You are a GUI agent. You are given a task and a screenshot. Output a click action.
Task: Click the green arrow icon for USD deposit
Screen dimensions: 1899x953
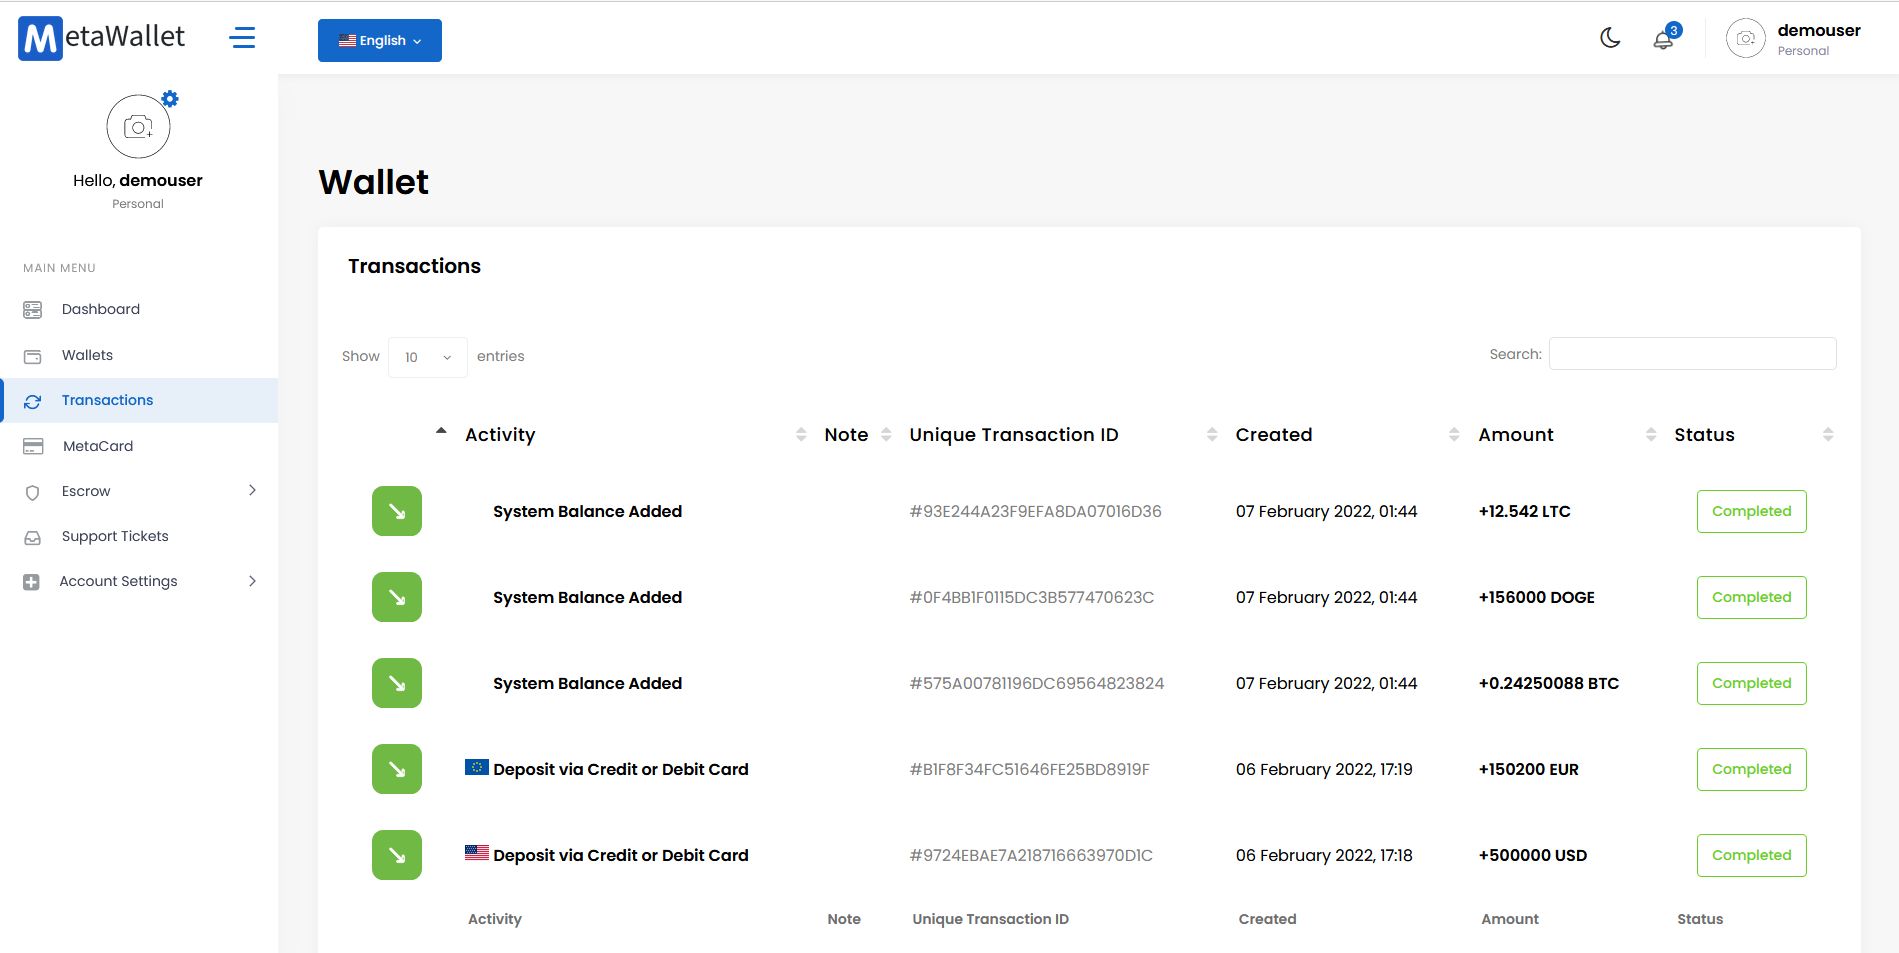(x=397, y=855)
